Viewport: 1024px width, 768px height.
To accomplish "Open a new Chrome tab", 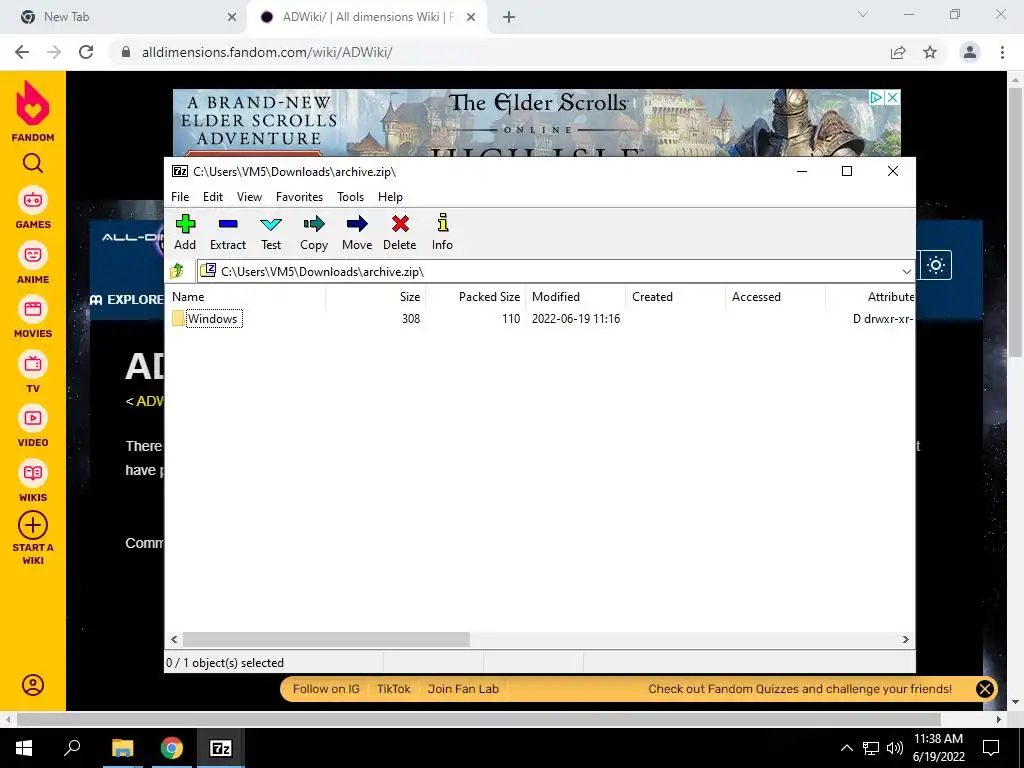I will (x=509, y=17).
